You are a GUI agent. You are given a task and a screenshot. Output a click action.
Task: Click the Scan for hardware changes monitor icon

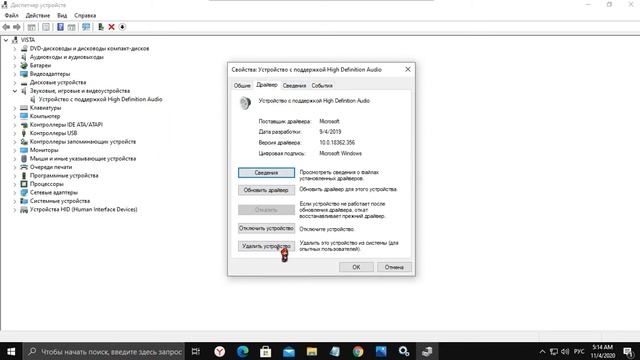pyautogui.click(x=86, y=27)
